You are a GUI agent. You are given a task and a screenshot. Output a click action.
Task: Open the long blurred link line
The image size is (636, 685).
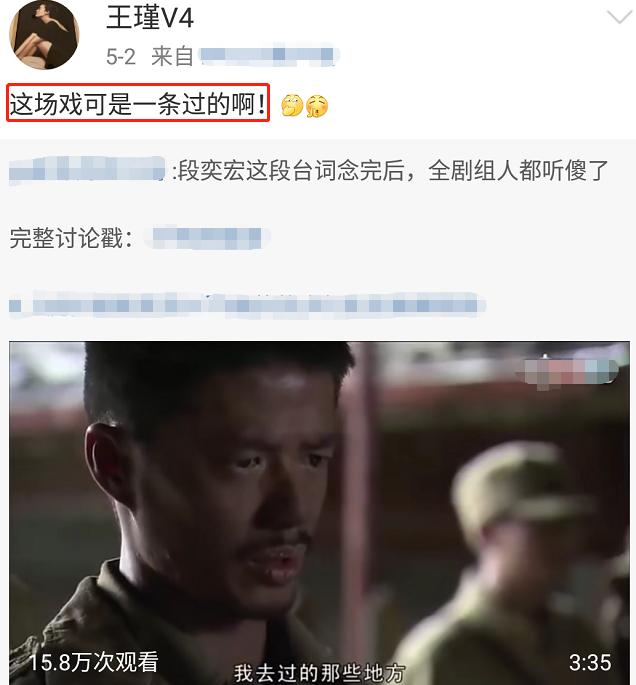tap(247, 304)
